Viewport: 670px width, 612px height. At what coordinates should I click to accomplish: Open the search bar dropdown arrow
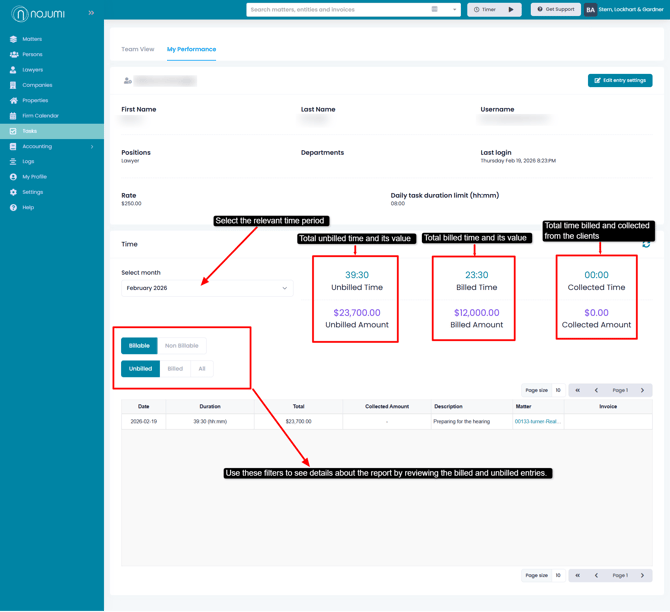click(x=454, y=10)
